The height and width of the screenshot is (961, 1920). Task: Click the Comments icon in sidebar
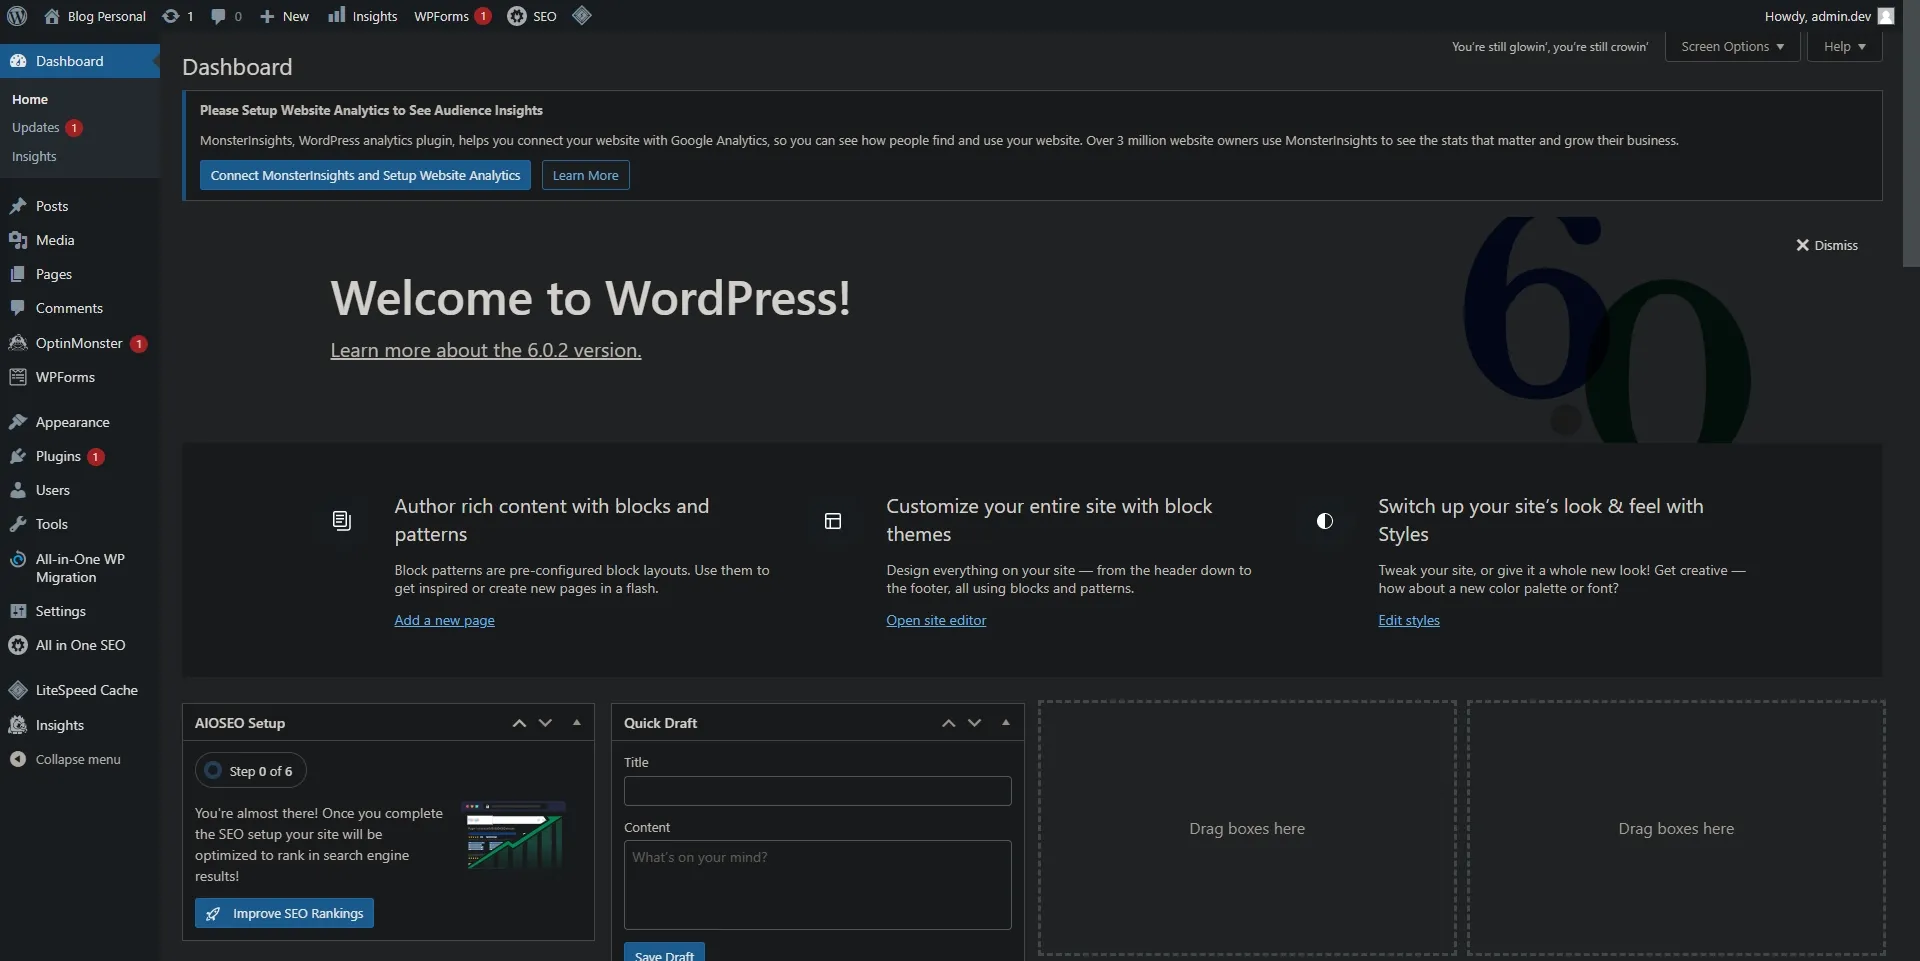tap(18, 308)
